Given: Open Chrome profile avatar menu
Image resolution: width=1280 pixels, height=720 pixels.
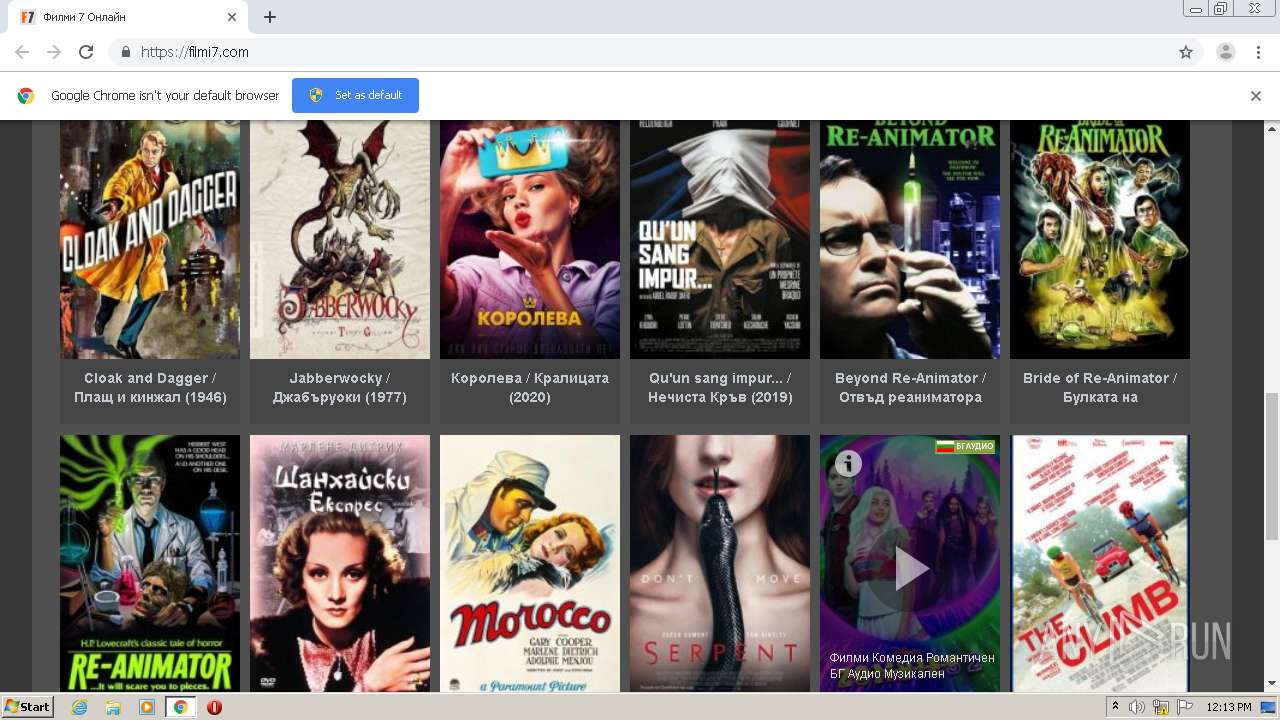Looking at the screenshot, I should pyautogui.click(x=1226, y=52).
